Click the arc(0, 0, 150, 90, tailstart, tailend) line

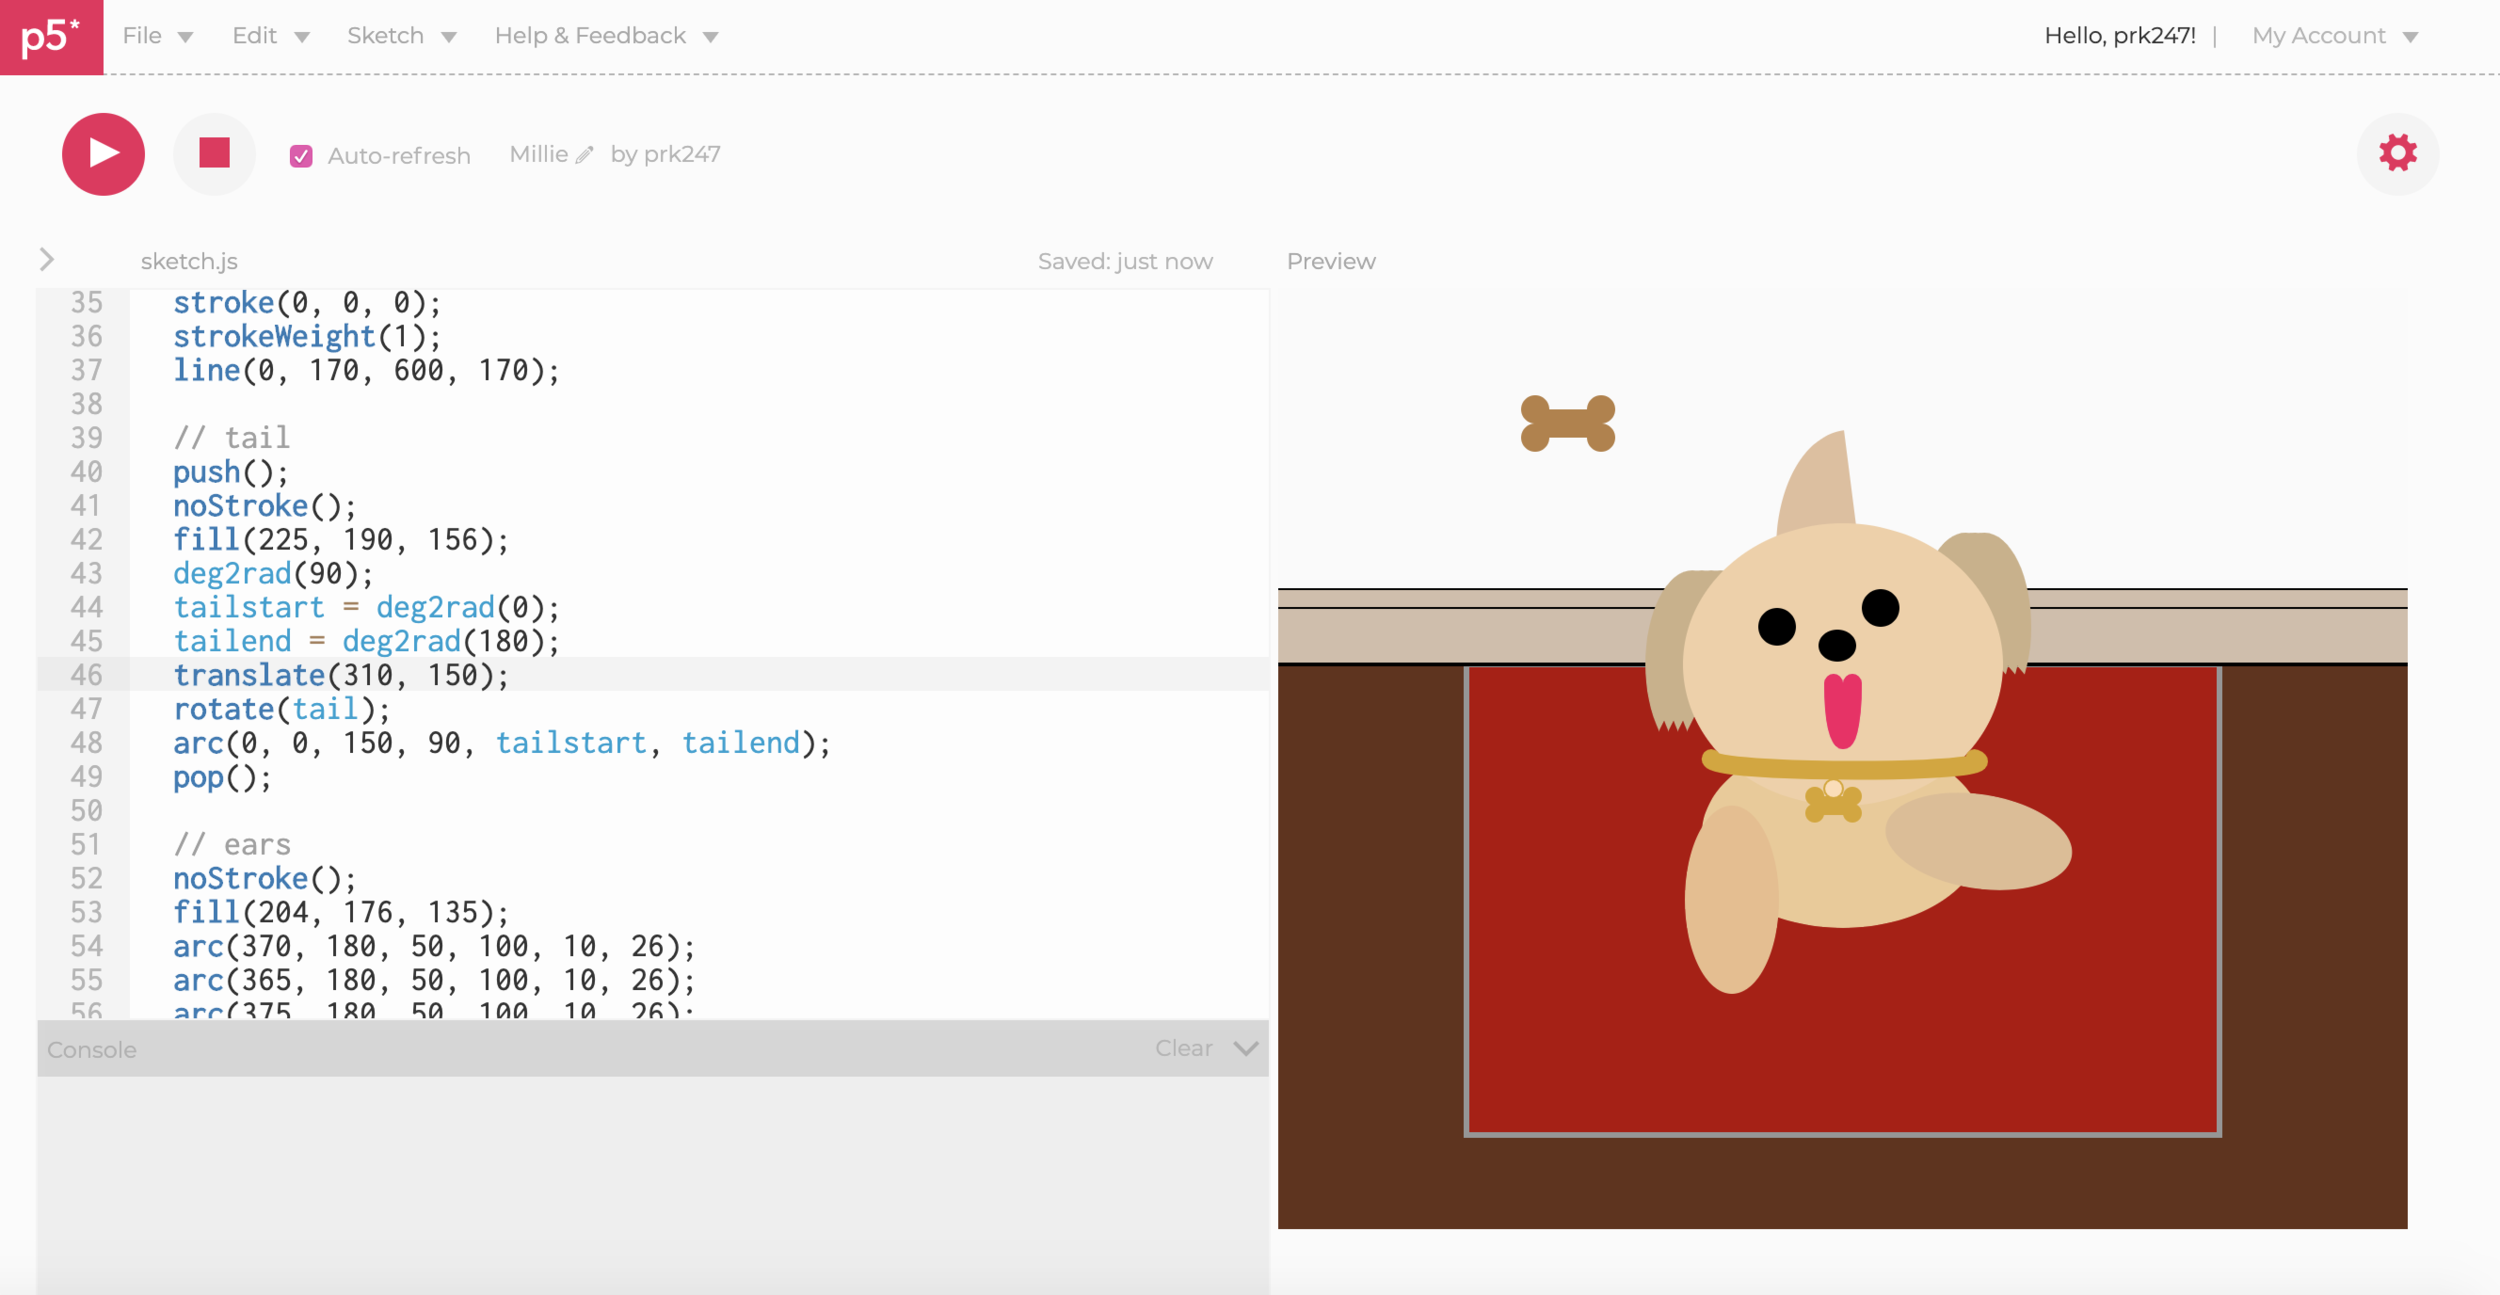[501, 743]
